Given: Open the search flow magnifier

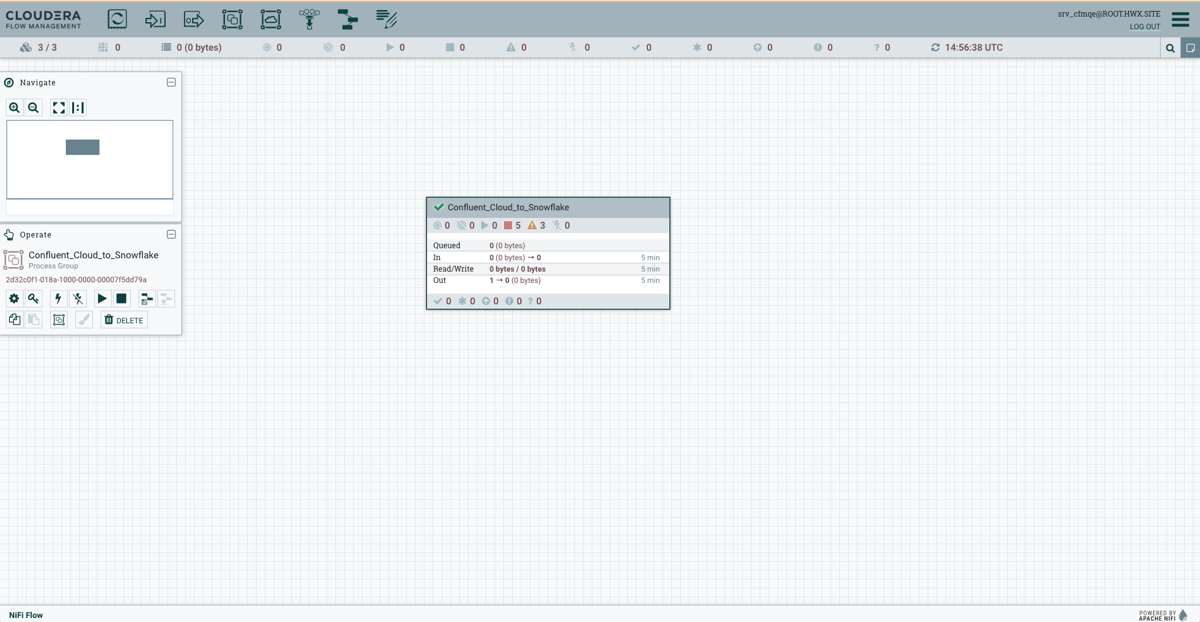Looking at the screenshot, I should [x=1170, y=47].
